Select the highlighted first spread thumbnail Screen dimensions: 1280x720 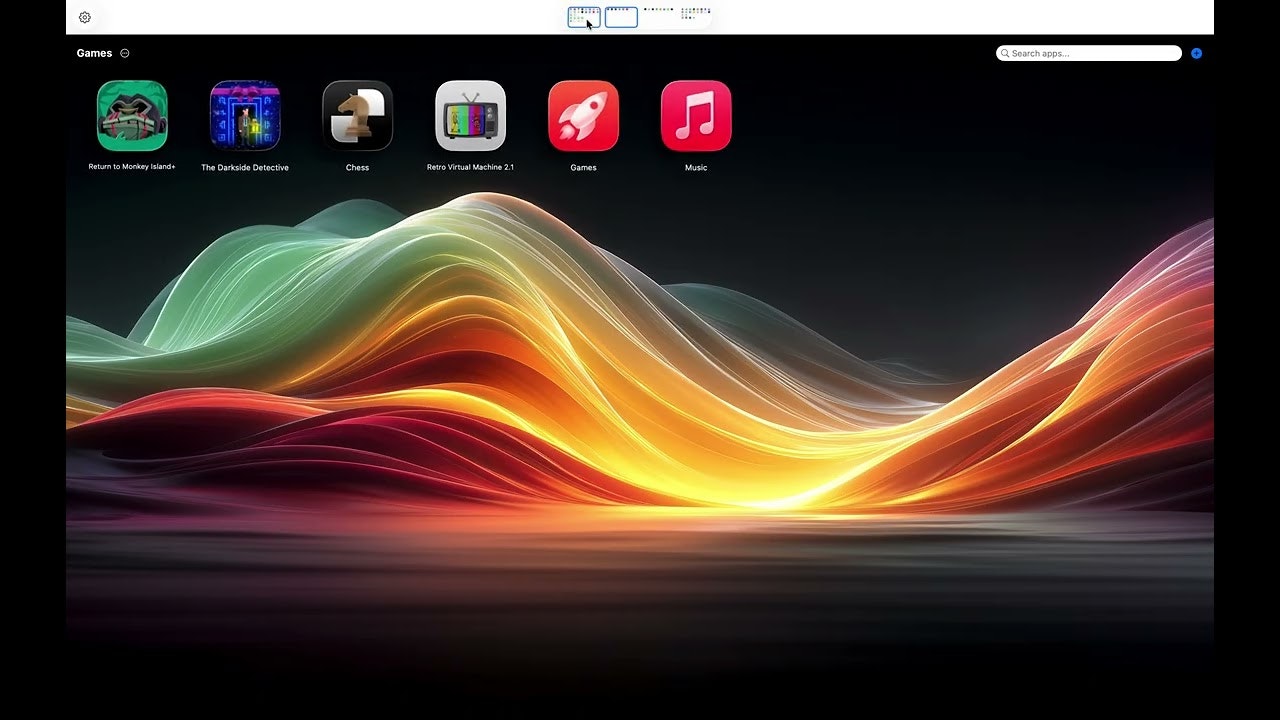pyautogui.click(x=583, y=16)
